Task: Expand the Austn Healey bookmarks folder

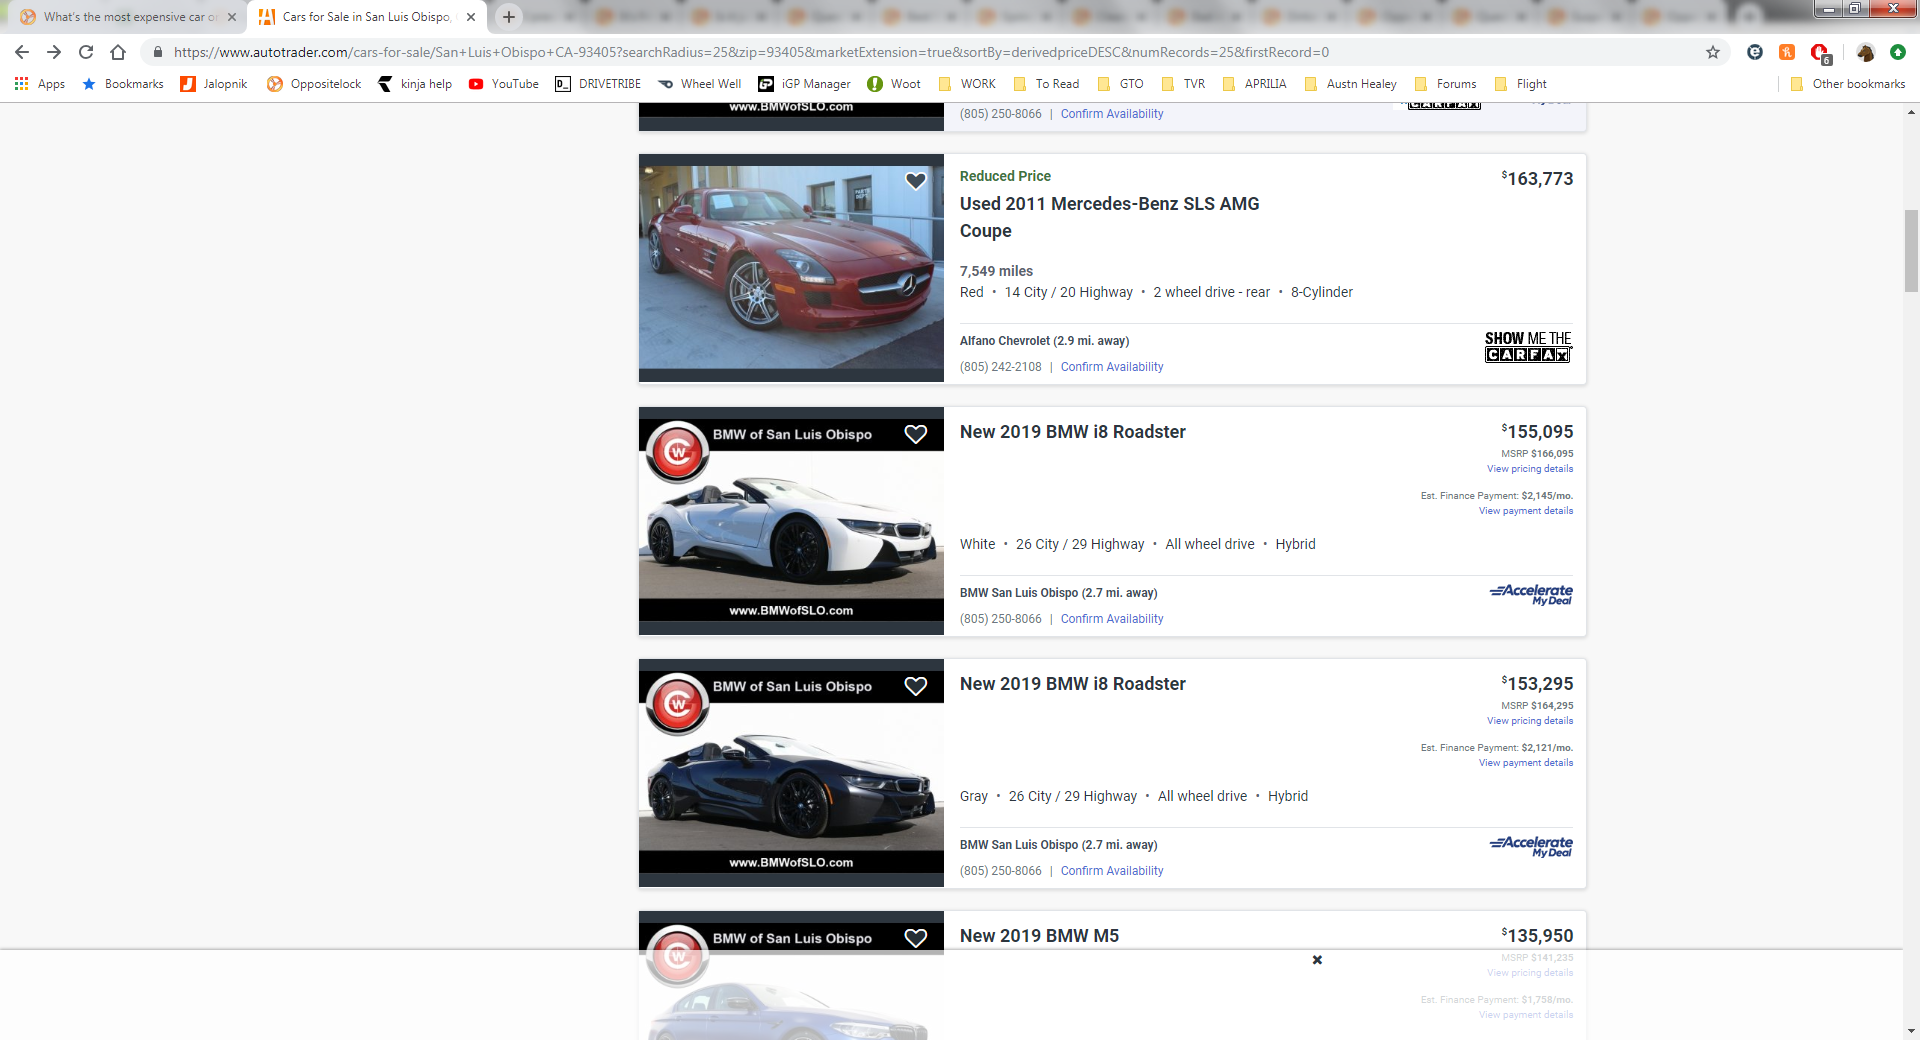Action: click(1351, 84)
